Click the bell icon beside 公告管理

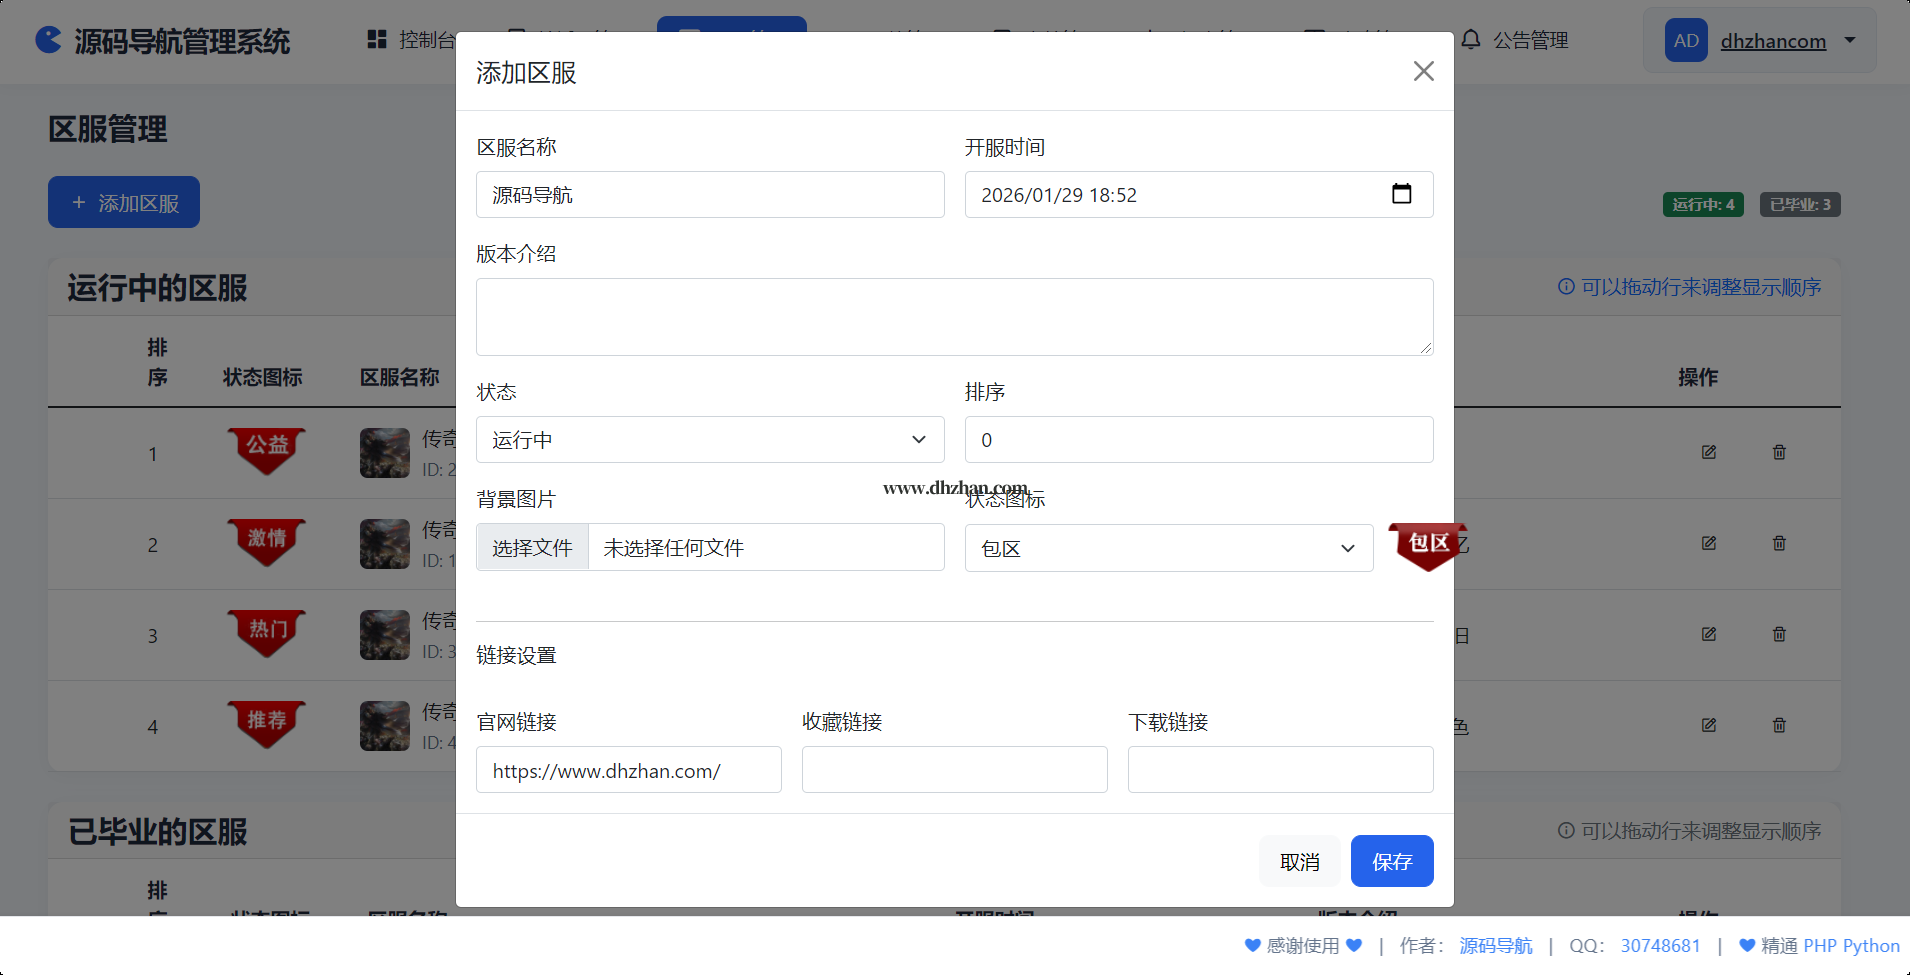pos(1471,40)
